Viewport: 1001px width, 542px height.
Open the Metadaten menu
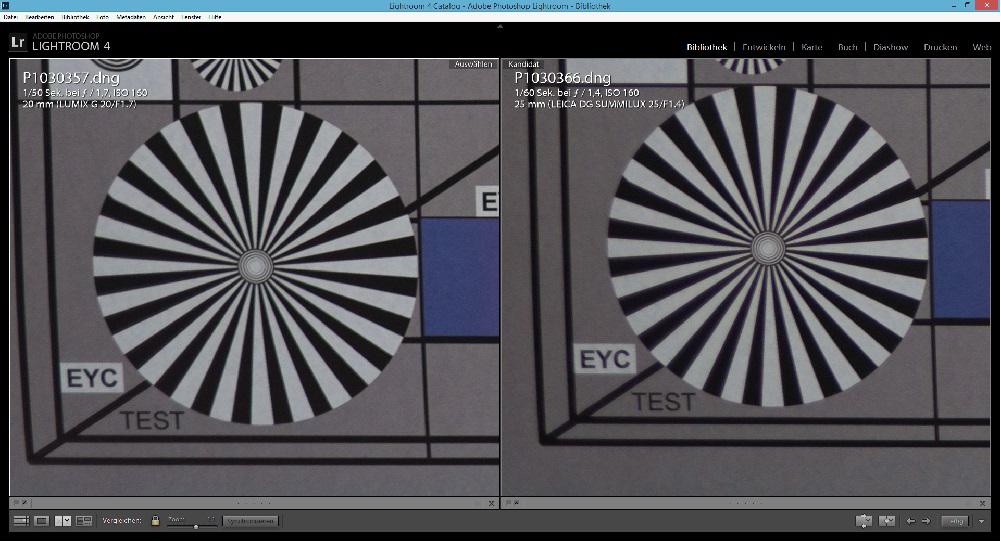pos(131,17)
